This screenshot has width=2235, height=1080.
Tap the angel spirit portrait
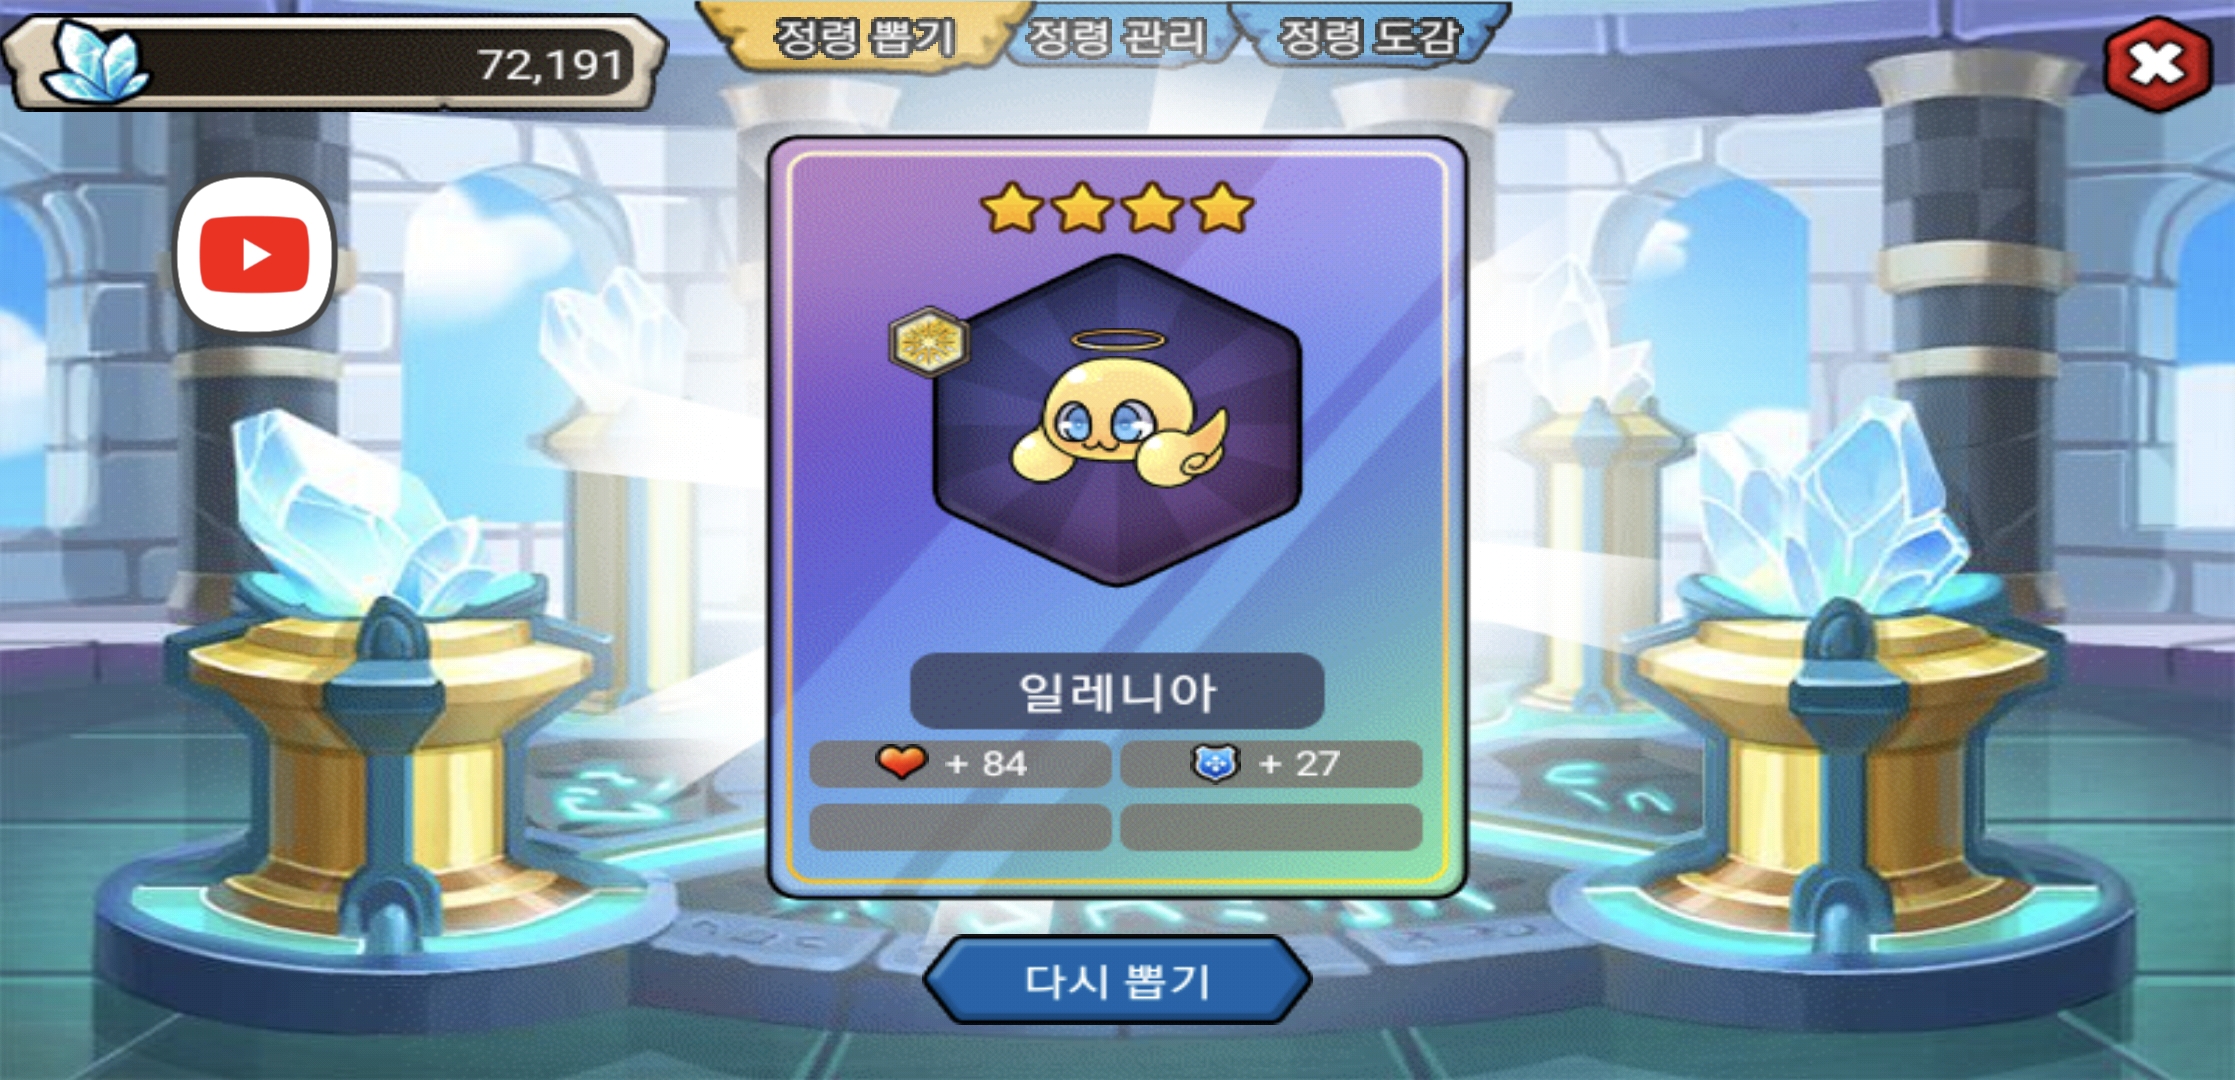pyautogui.click(x=1117, y=420)
